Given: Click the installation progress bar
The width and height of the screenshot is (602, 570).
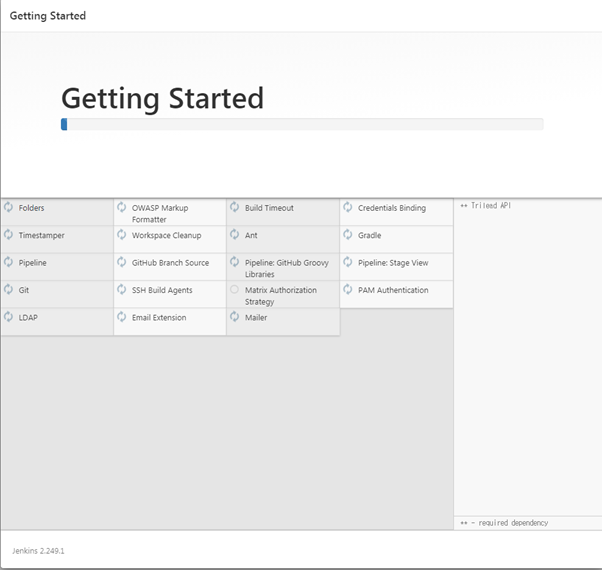Looking at the screenshot, I should coord(302,124).
